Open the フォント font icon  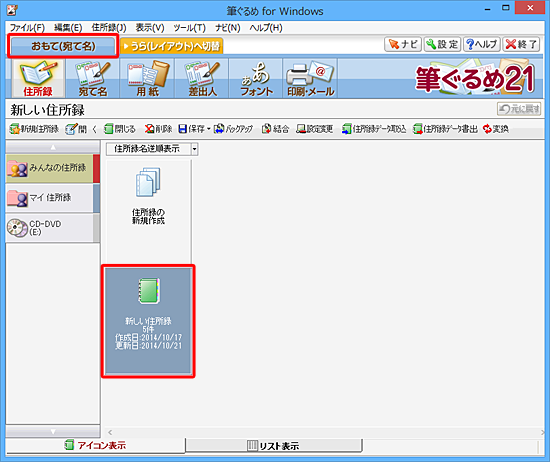[256, 78]
